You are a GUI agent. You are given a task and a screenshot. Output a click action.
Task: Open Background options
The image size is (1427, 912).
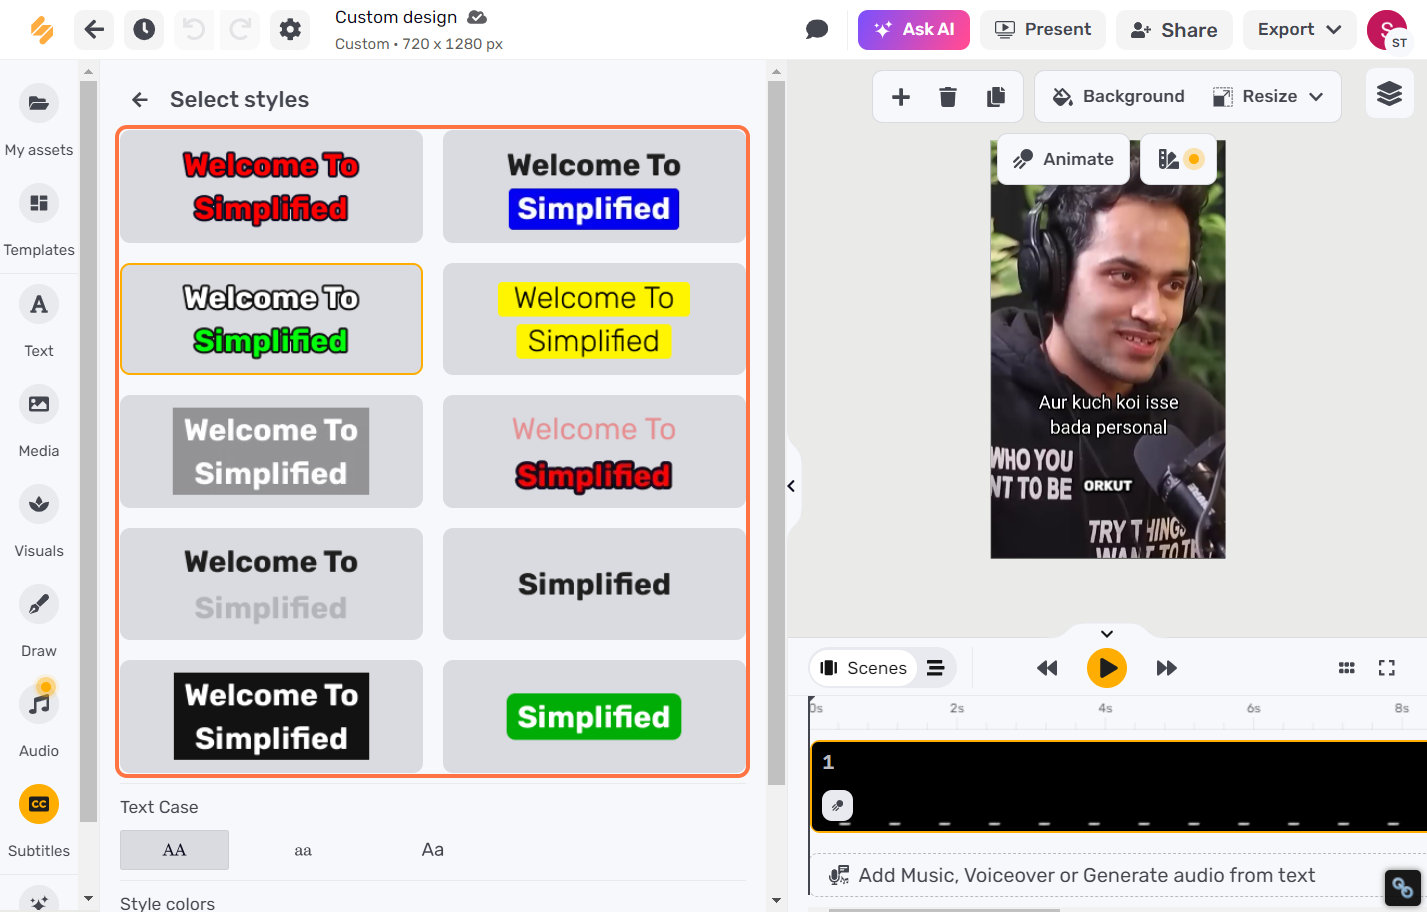coord(1119,97)
